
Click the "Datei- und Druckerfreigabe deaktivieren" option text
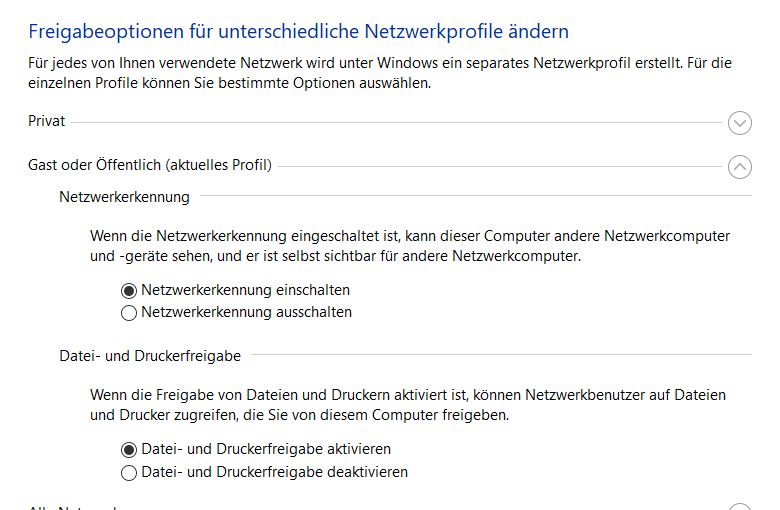point(274,472)
